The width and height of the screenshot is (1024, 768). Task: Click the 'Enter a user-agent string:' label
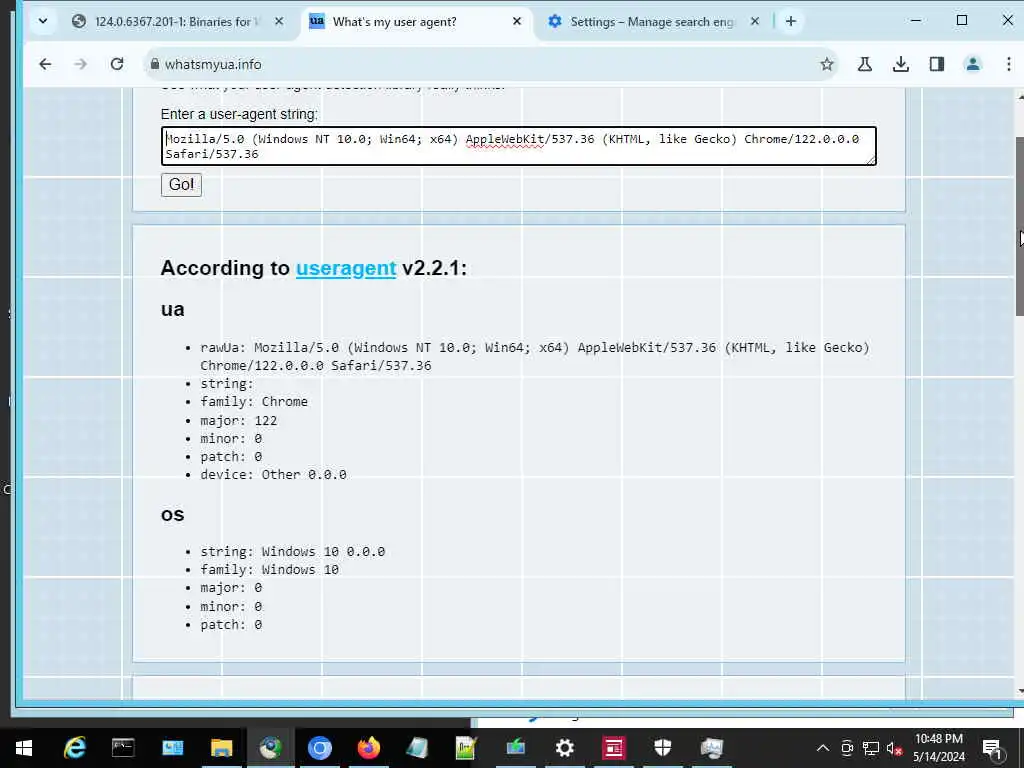(x=239, y=114)
